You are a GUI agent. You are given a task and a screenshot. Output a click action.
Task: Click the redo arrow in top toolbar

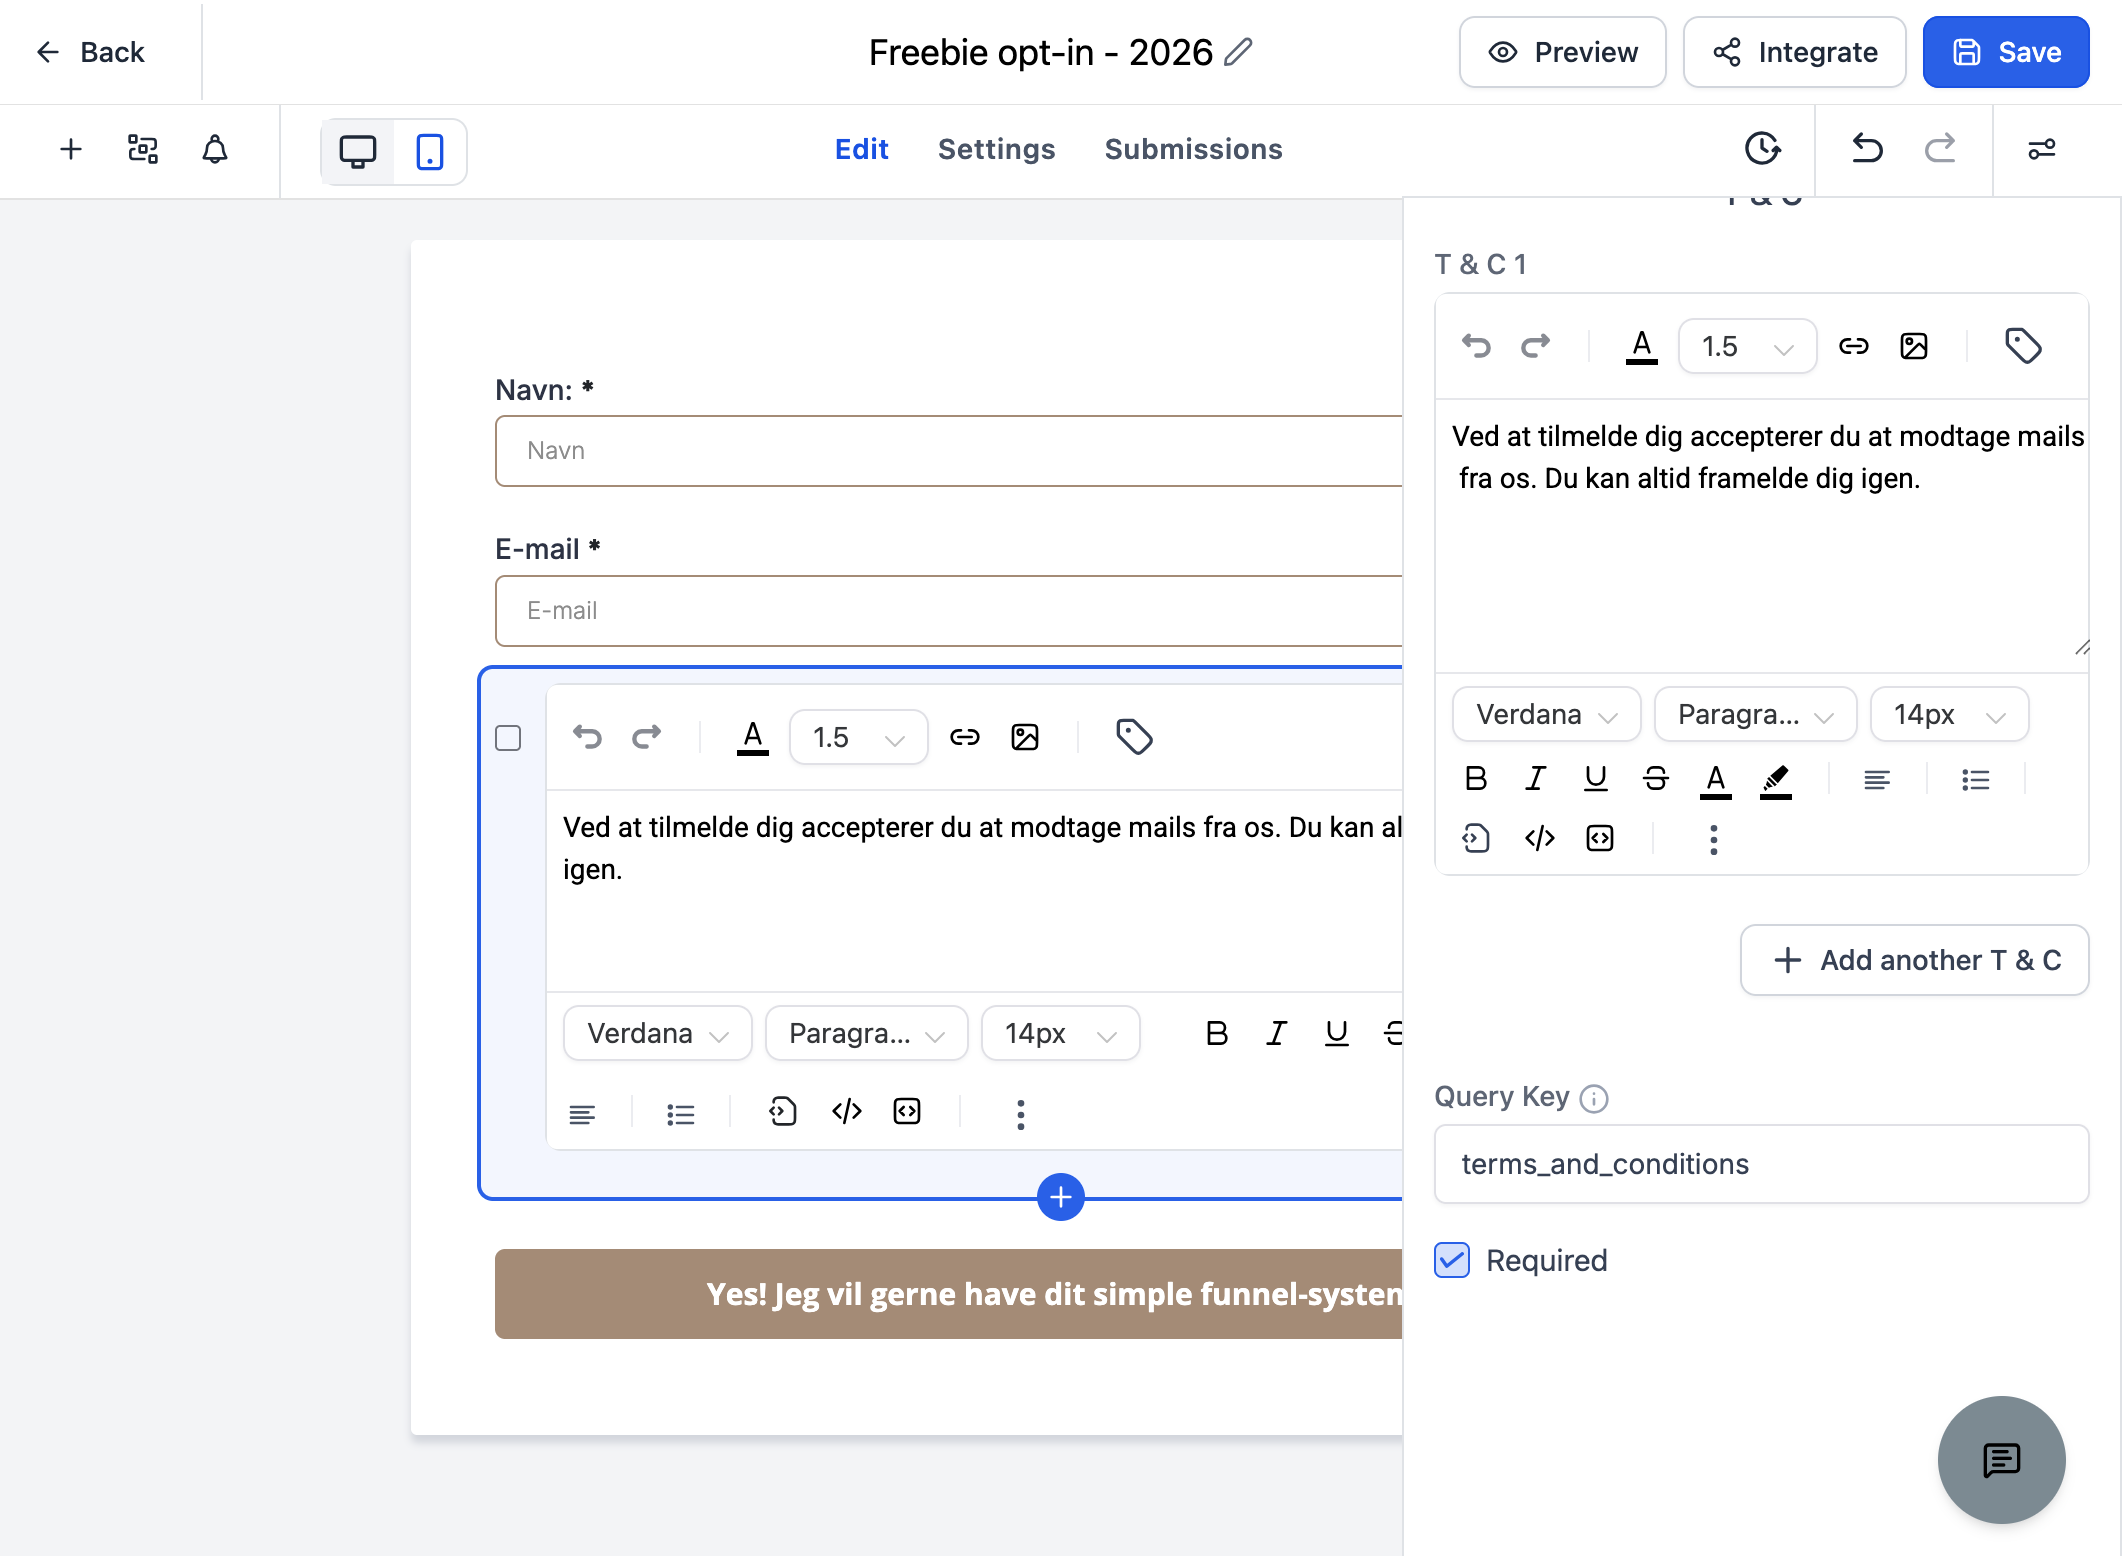(1940, 149)
